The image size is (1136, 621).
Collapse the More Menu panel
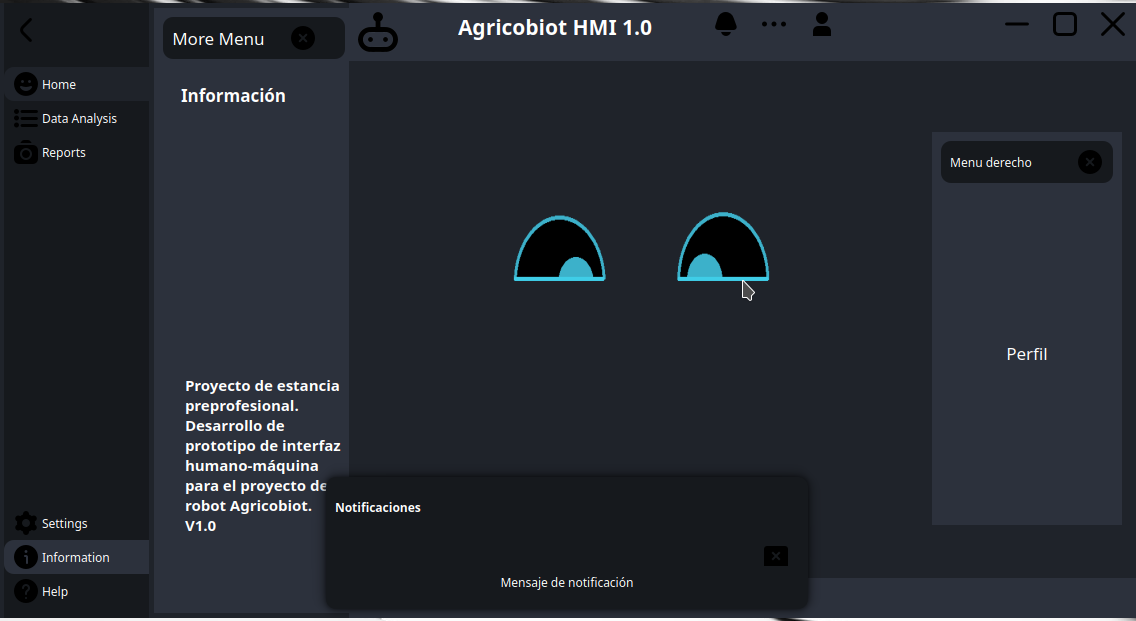[303, 37]
